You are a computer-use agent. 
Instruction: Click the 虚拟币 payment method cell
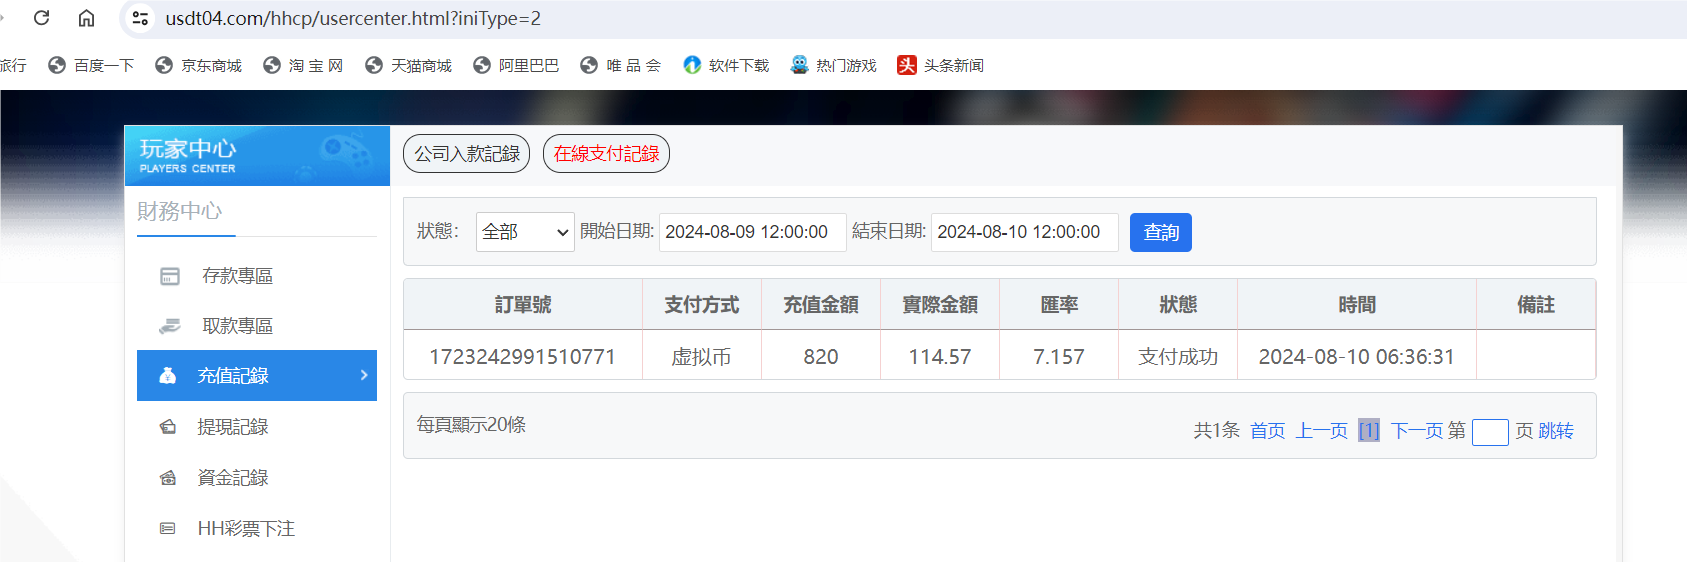(x=701, y=357)
